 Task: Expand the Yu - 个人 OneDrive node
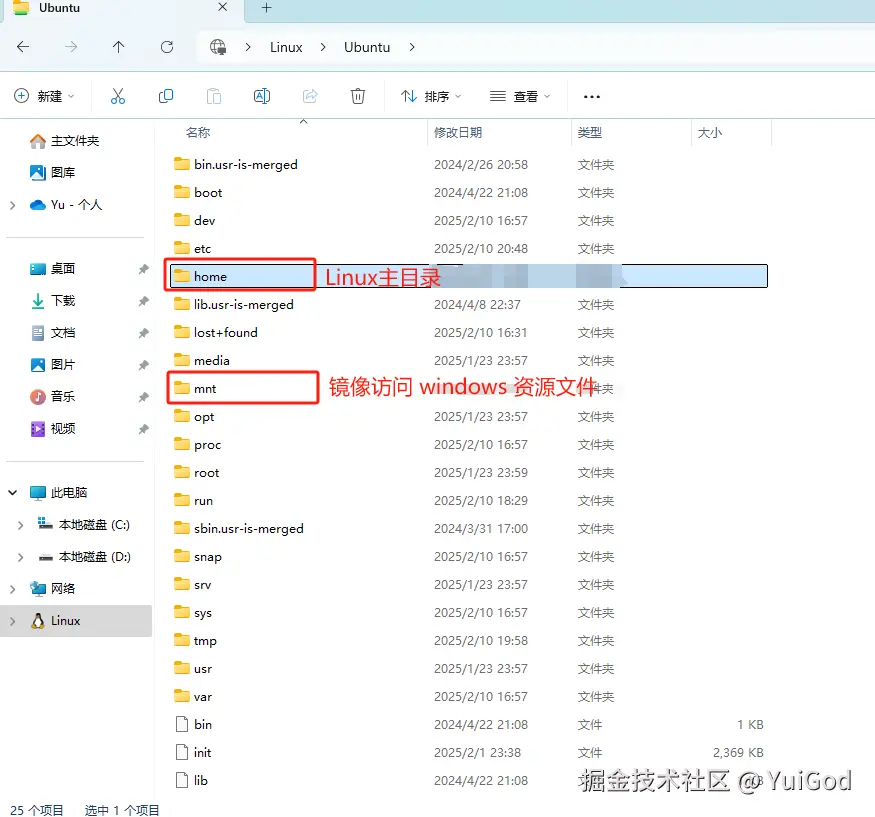[13, 205]
